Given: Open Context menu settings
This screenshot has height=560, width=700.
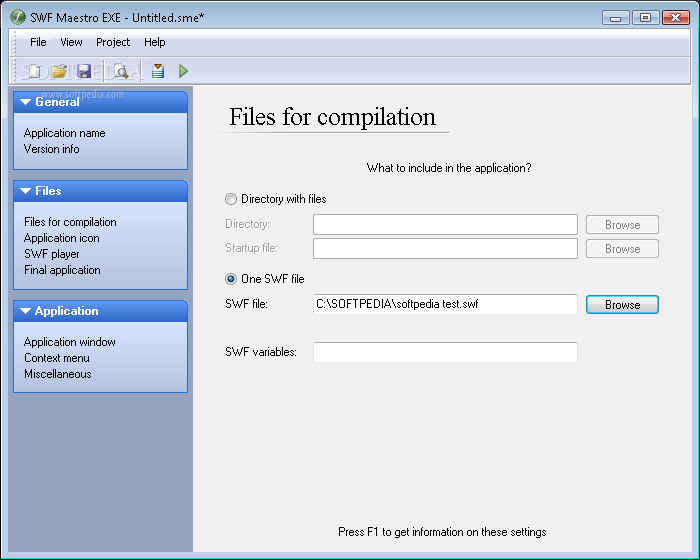Looking at the screenshot, I should tap(57, 358).
